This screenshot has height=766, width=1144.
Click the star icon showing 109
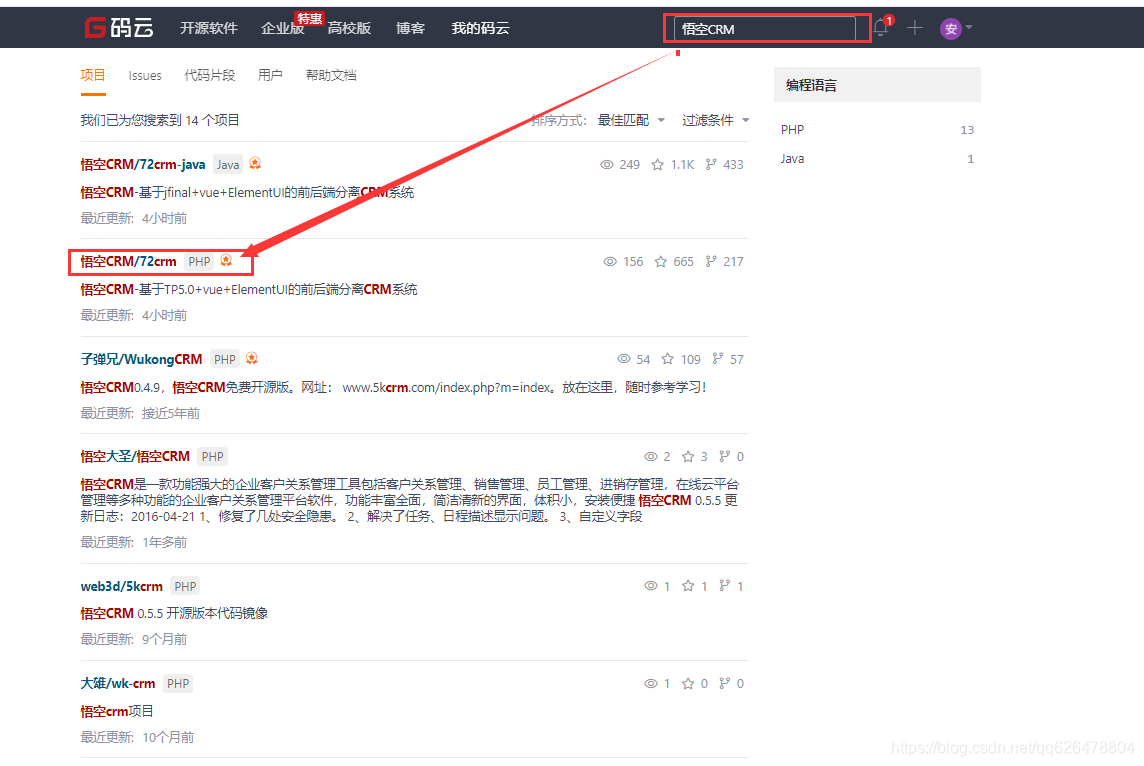click(x=668, y=359)
